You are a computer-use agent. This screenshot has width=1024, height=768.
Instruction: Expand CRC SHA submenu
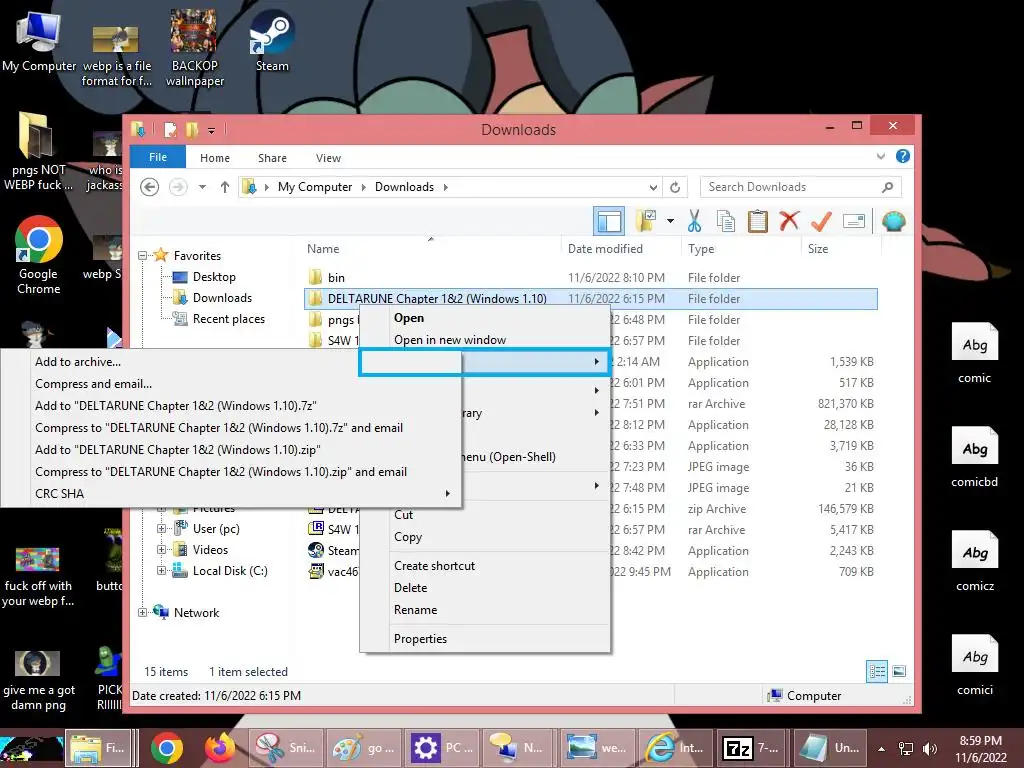click(x=231, y=494)
